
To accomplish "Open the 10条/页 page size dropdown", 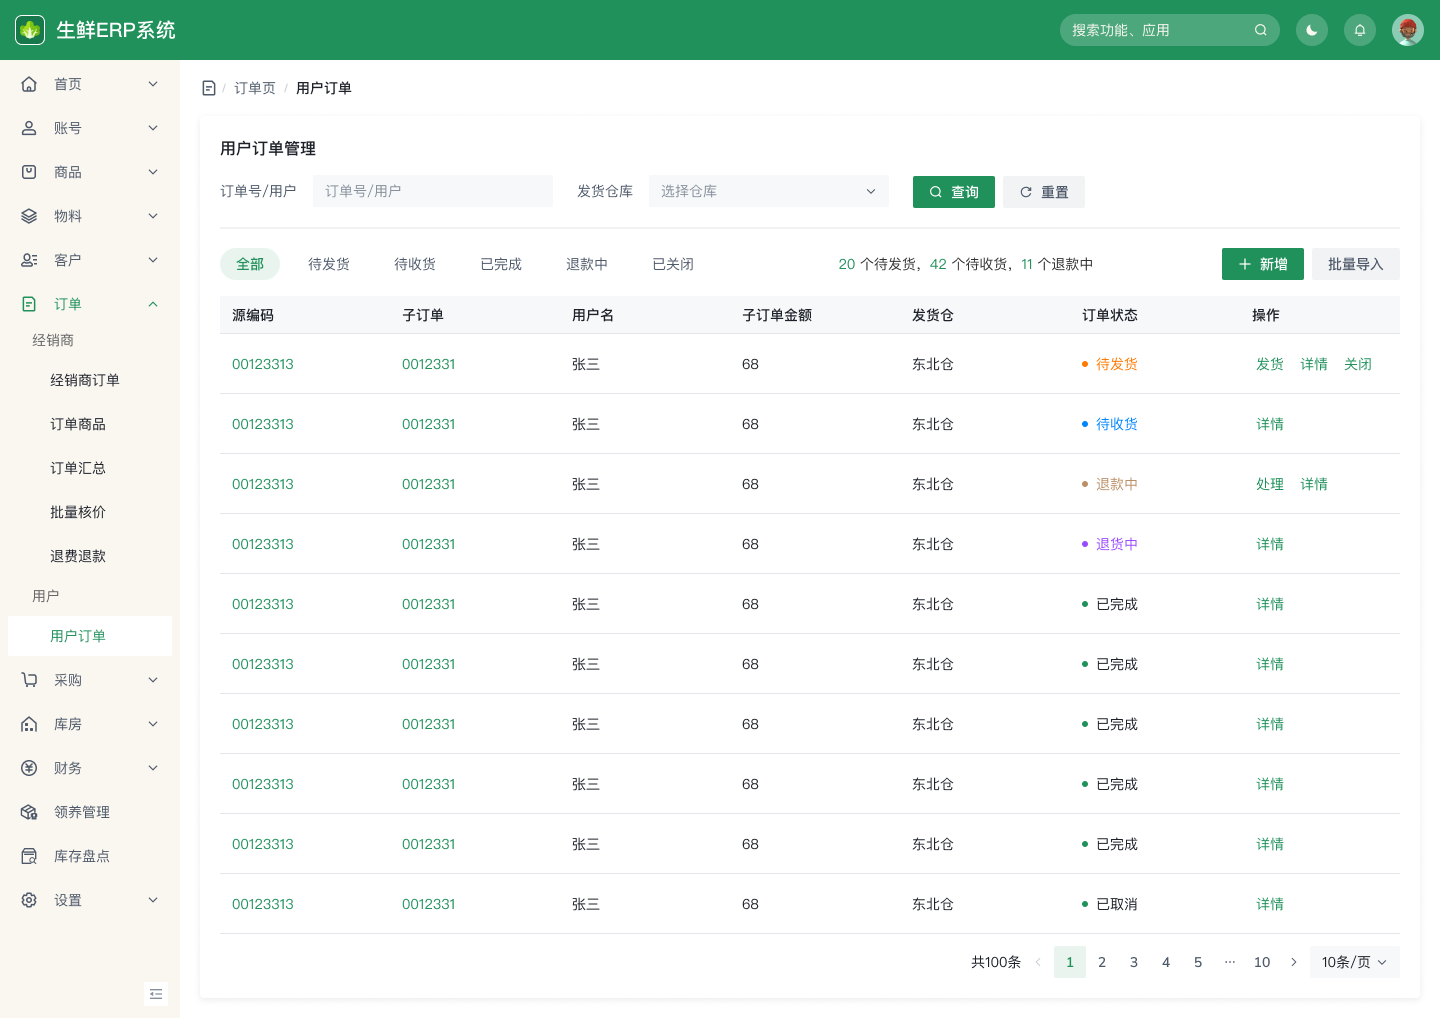I will pyautogui.click(x=1355, y=962).
